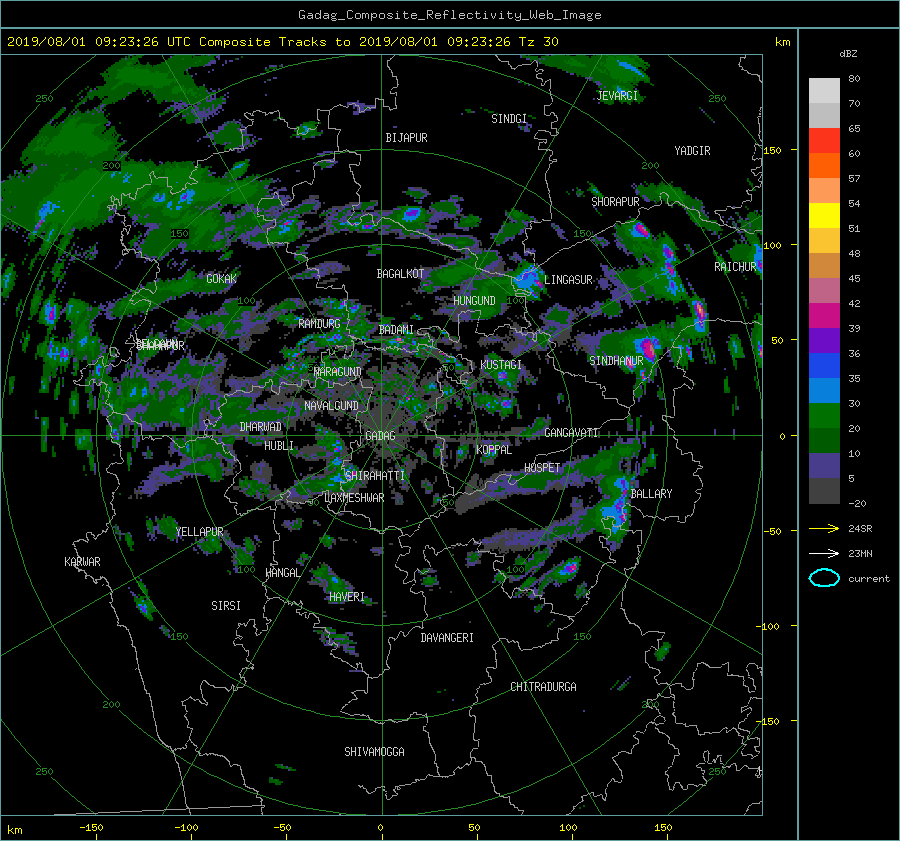The width and height of the screenshot is (900, 841).
Task: Click the KUSTAGI city label
Action: pos(501,365)
